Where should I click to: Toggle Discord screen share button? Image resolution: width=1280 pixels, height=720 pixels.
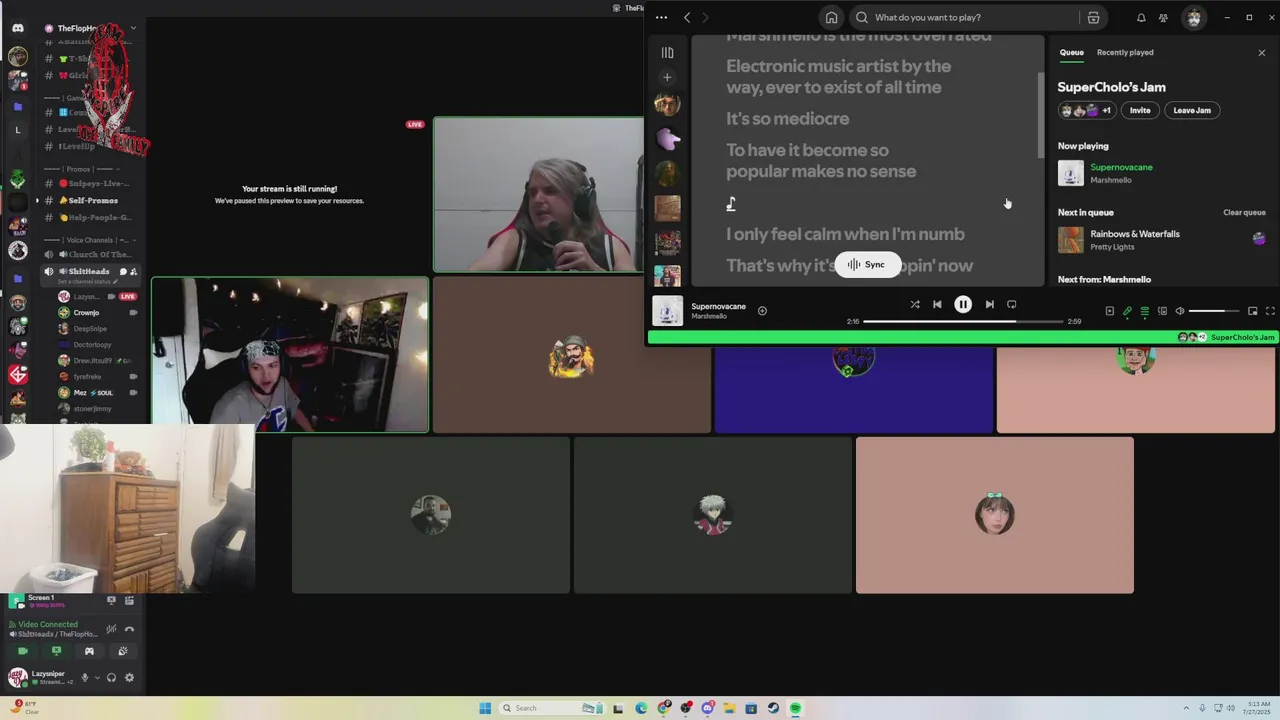56,651
